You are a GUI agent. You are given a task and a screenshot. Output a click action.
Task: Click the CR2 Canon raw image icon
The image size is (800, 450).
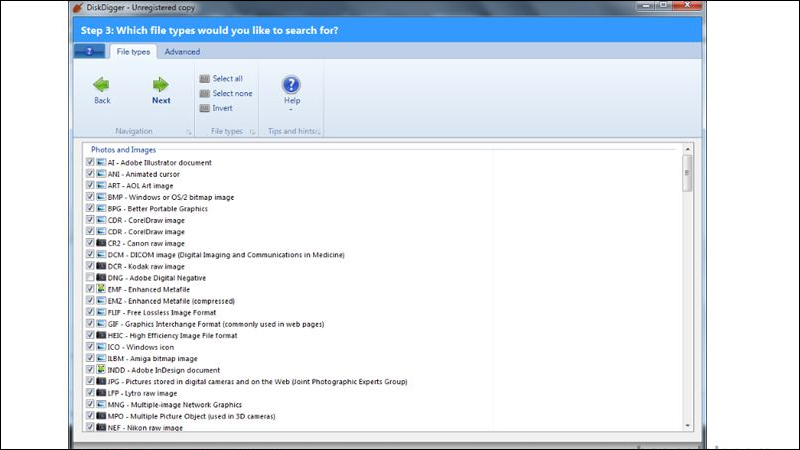(101, 243)
